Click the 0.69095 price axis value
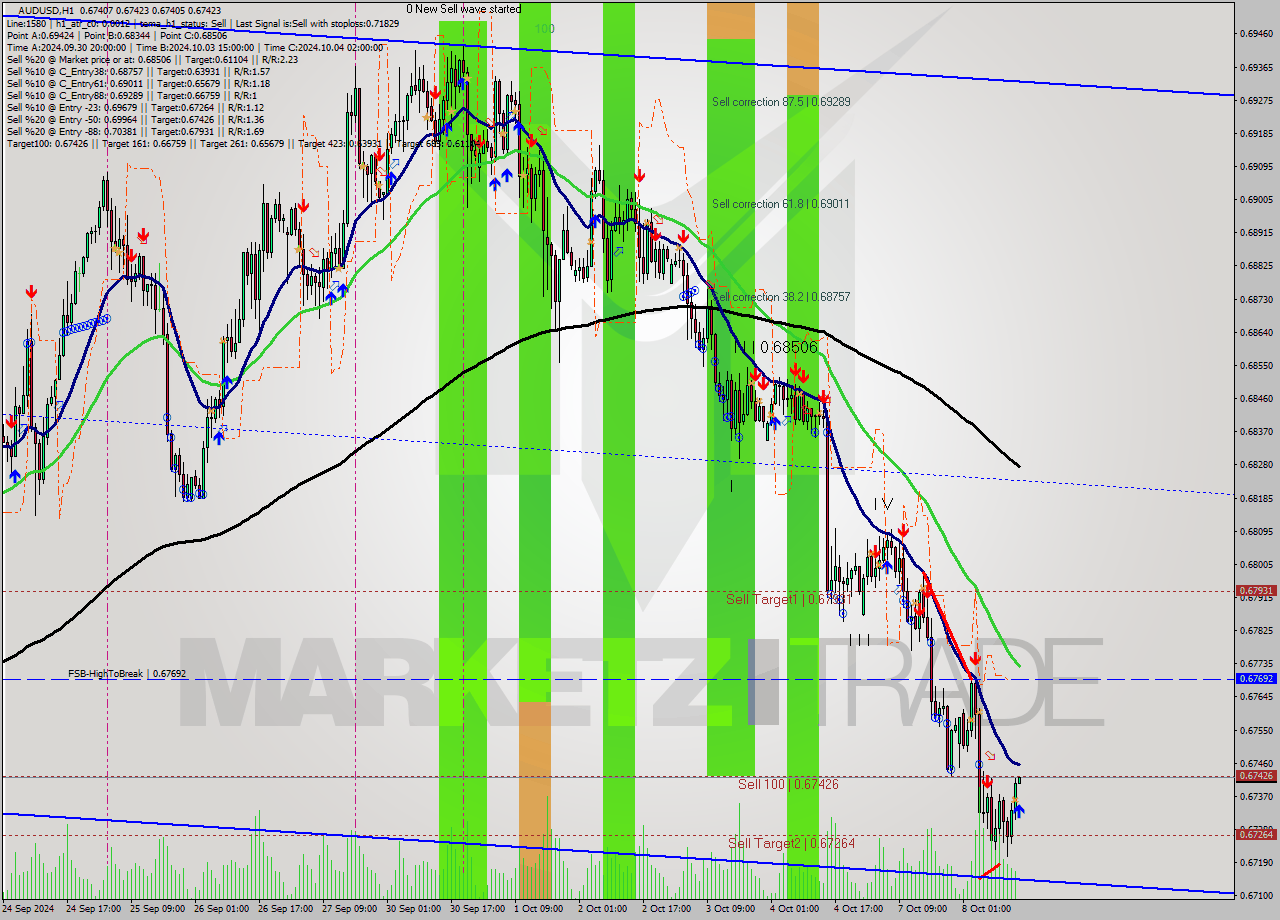Viewport: 1280px width, 920px height. (1256, 166)
